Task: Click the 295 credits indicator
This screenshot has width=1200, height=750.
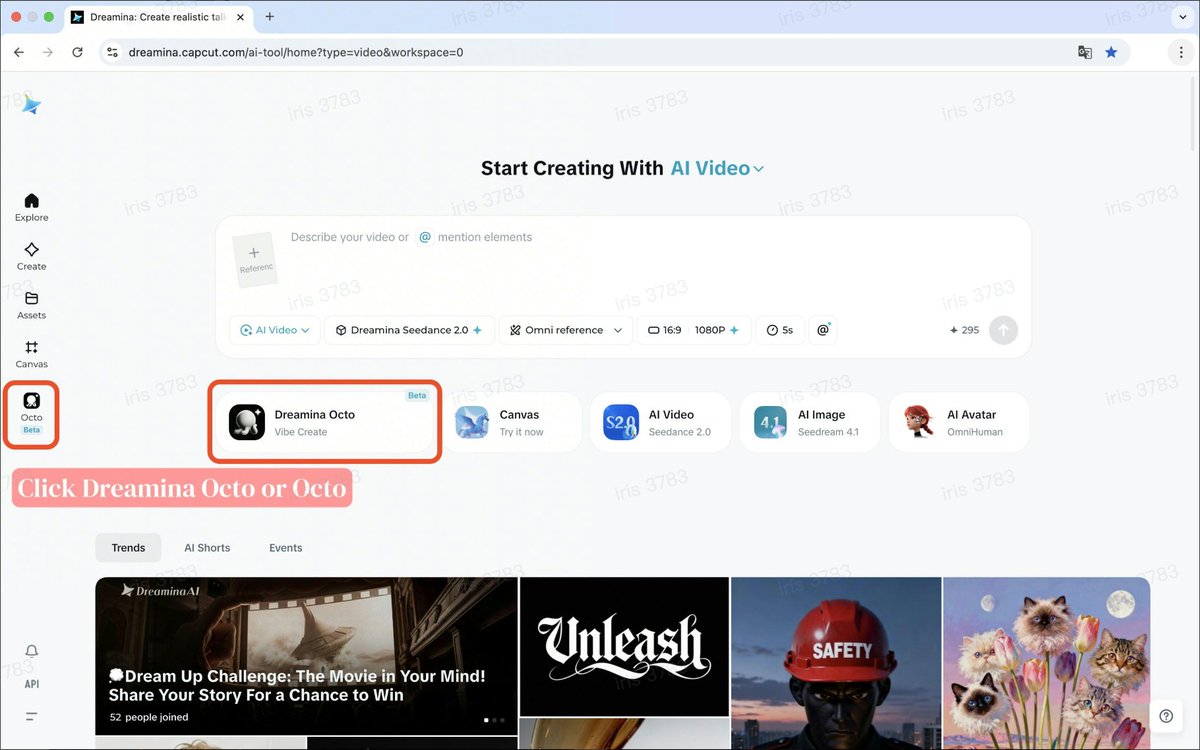Action: pos(964,330)
